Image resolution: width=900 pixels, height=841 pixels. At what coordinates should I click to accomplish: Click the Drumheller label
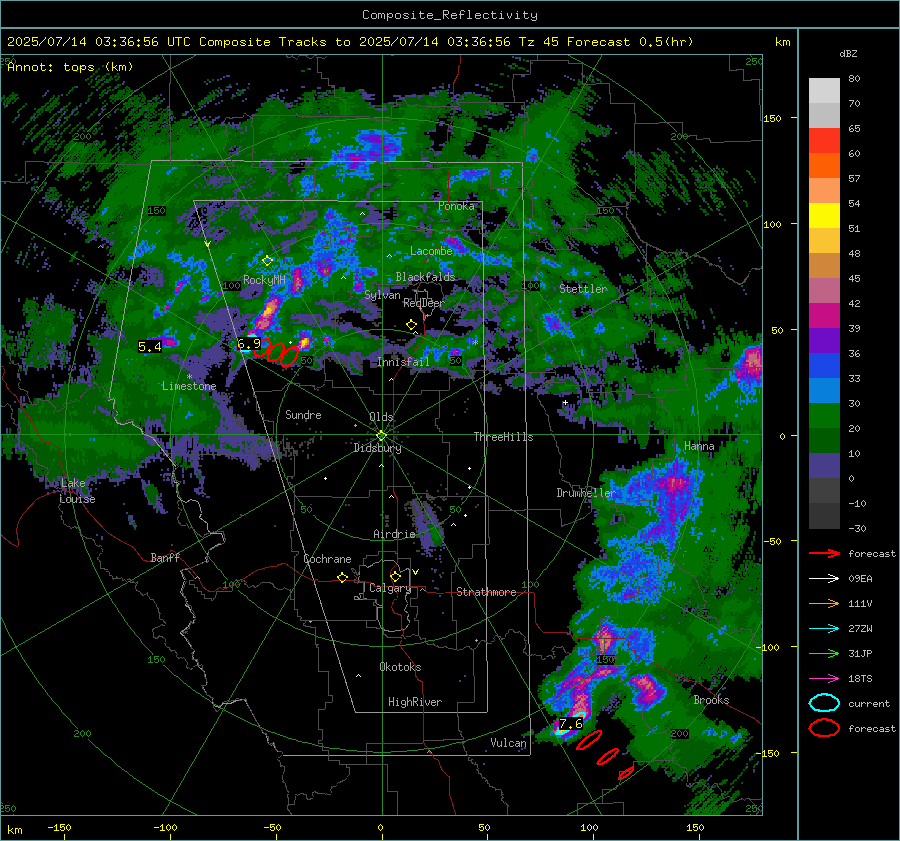coord(585,493)
